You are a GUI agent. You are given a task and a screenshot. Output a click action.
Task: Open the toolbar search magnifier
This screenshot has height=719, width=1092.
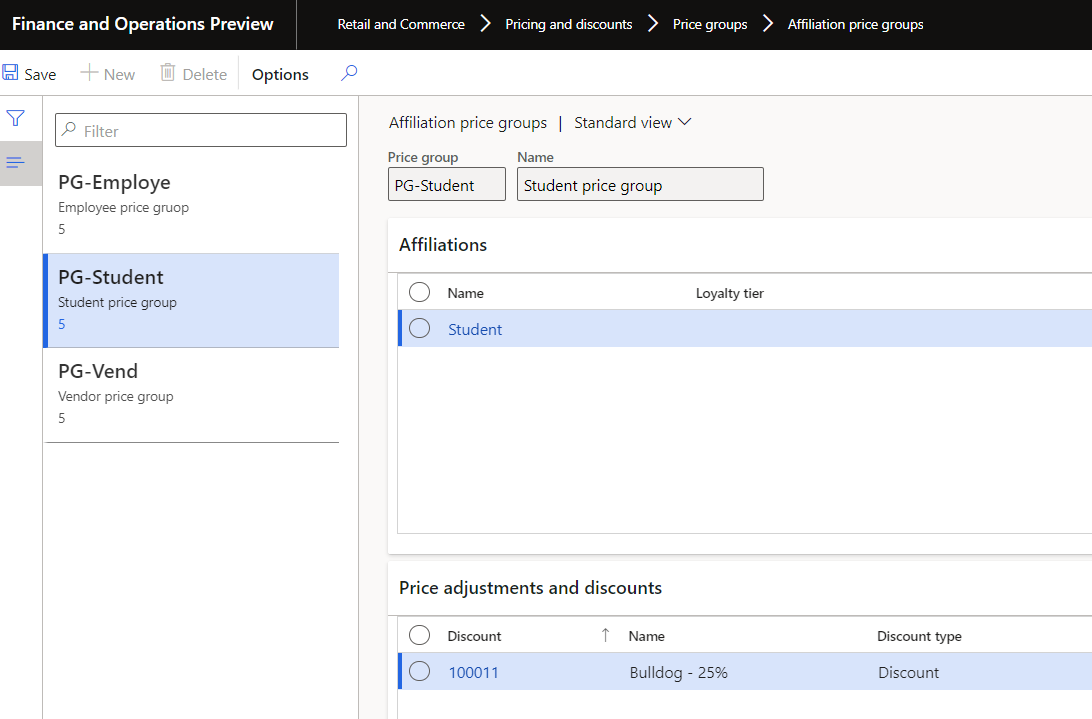coord(349,73)
